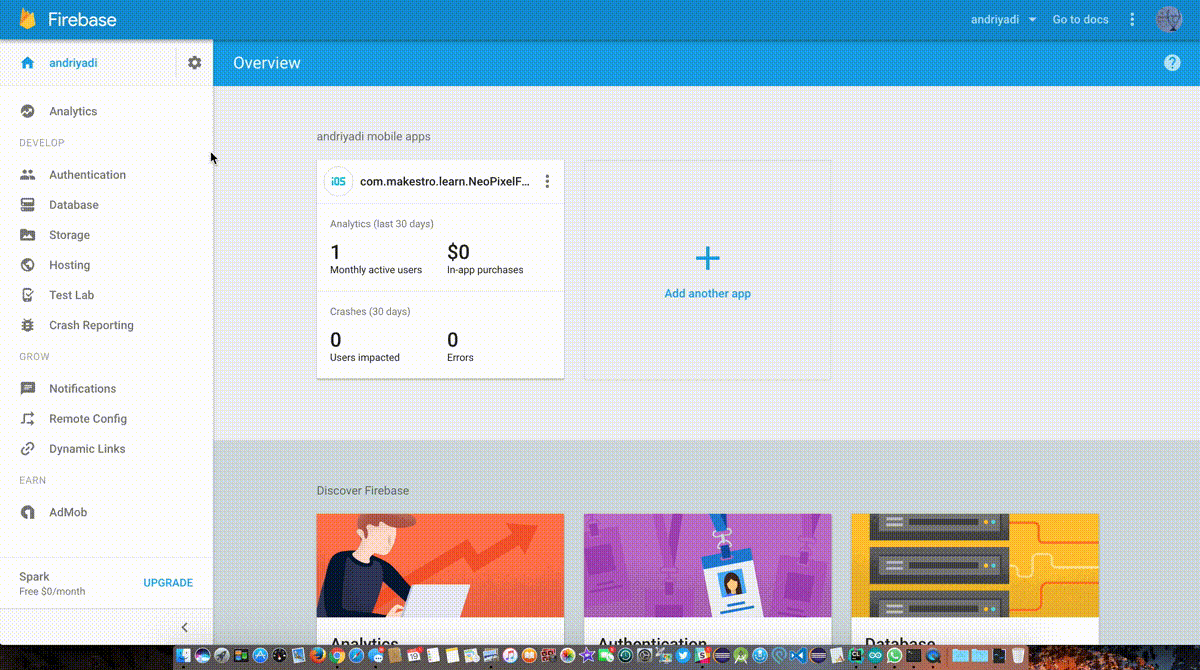Click the plus icon to add app

pyautogui.click(x=707, y=259)
